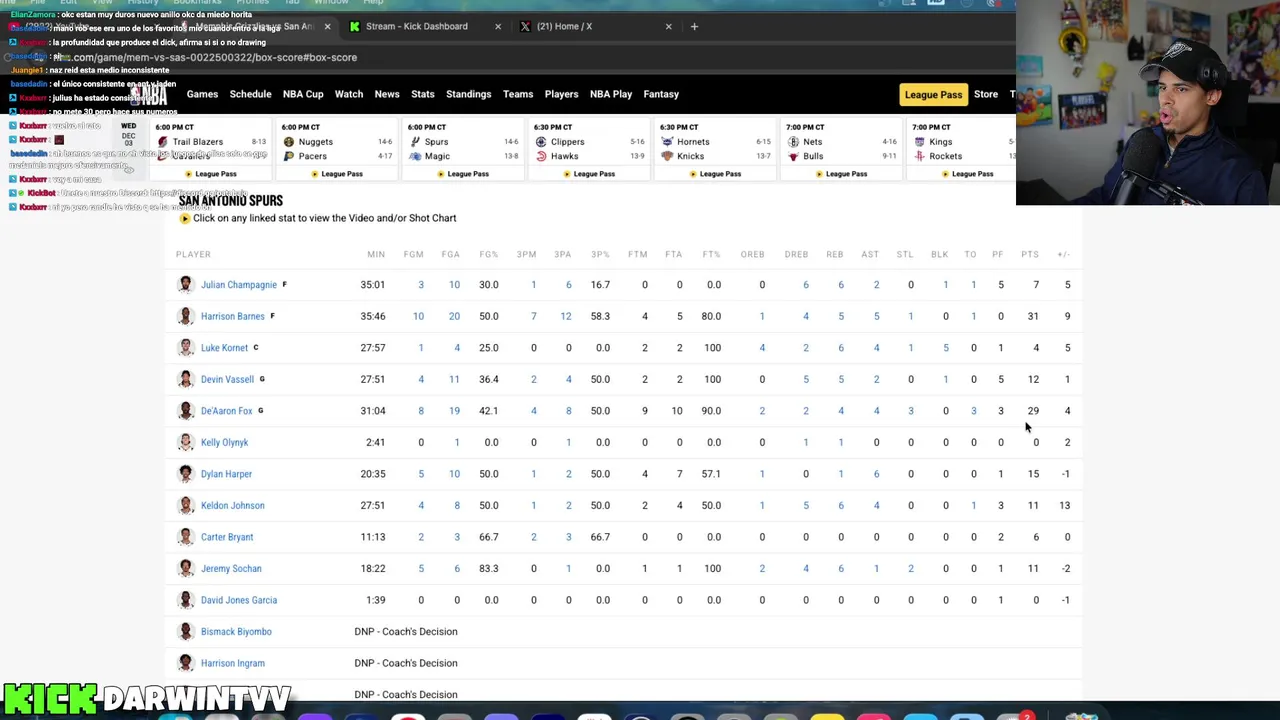Click Devin Vassell player headshot
The image size is (1280, 720).
point(185,379)
